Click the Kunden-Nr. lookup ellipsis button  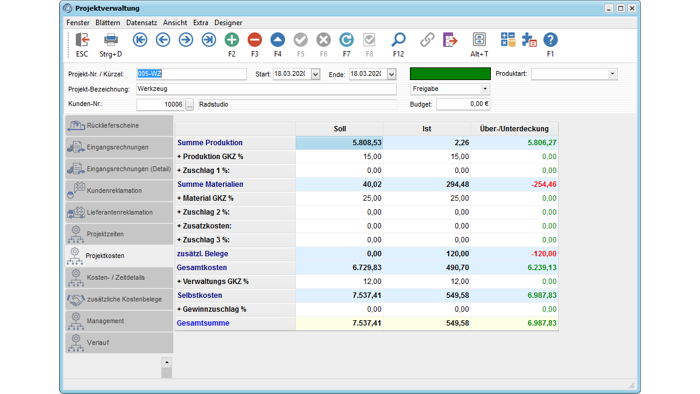(190, 104)
